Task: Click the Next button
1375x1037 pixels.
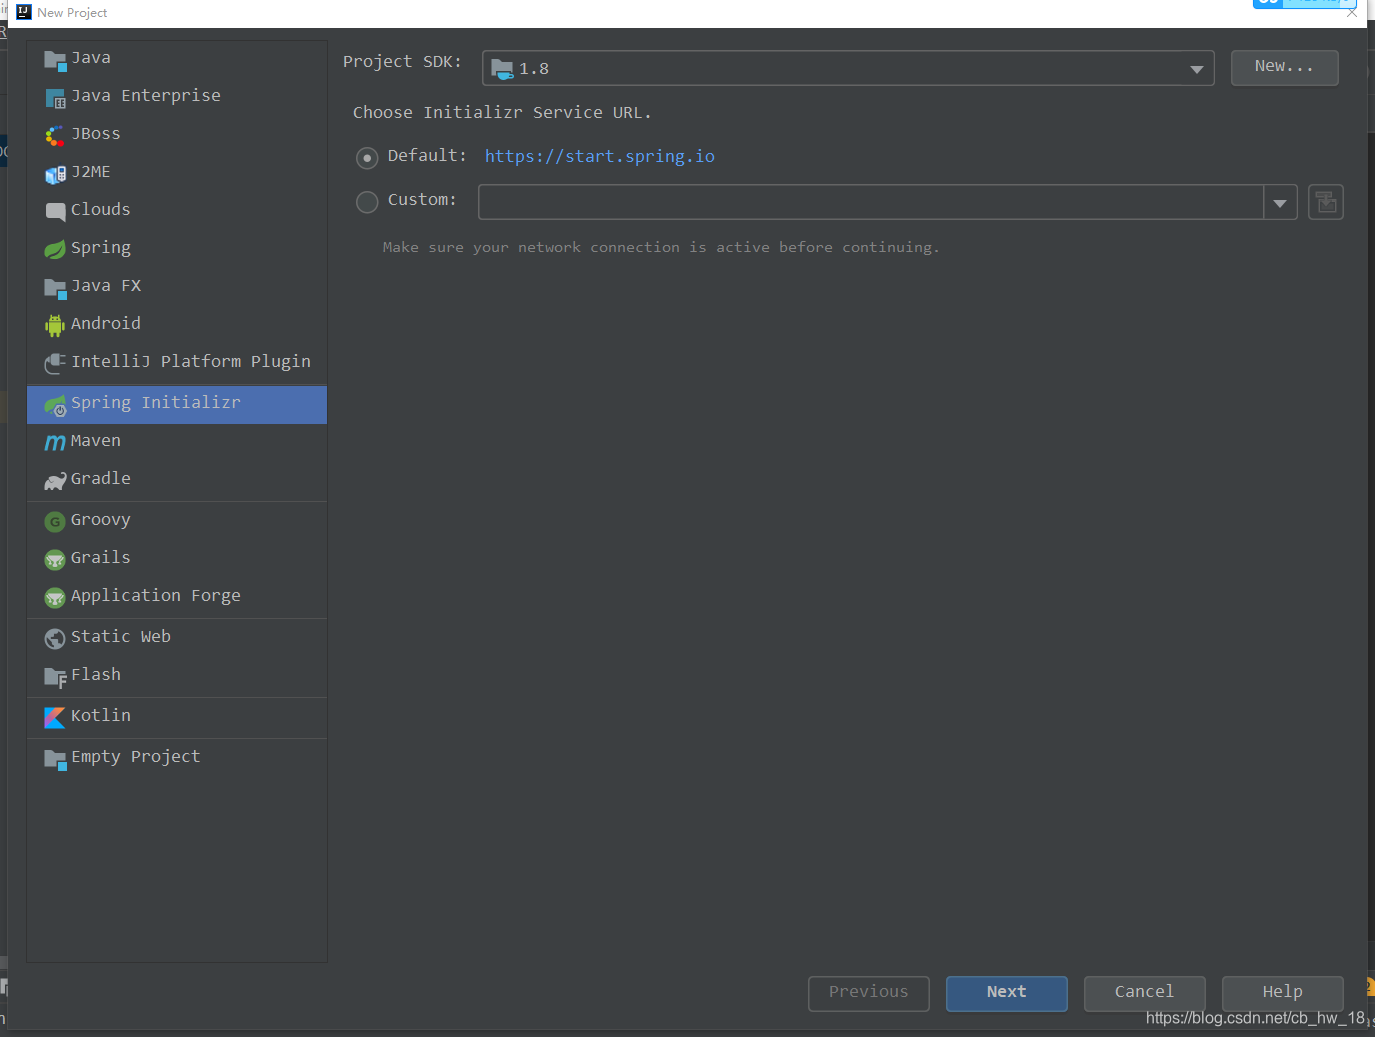Action: coord(1006,993)
